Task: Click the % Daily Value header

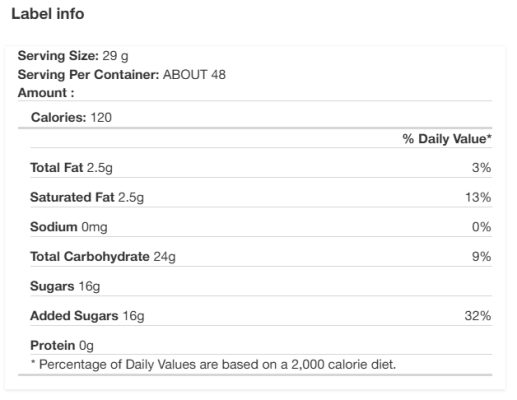Action: tap(447, 139)
